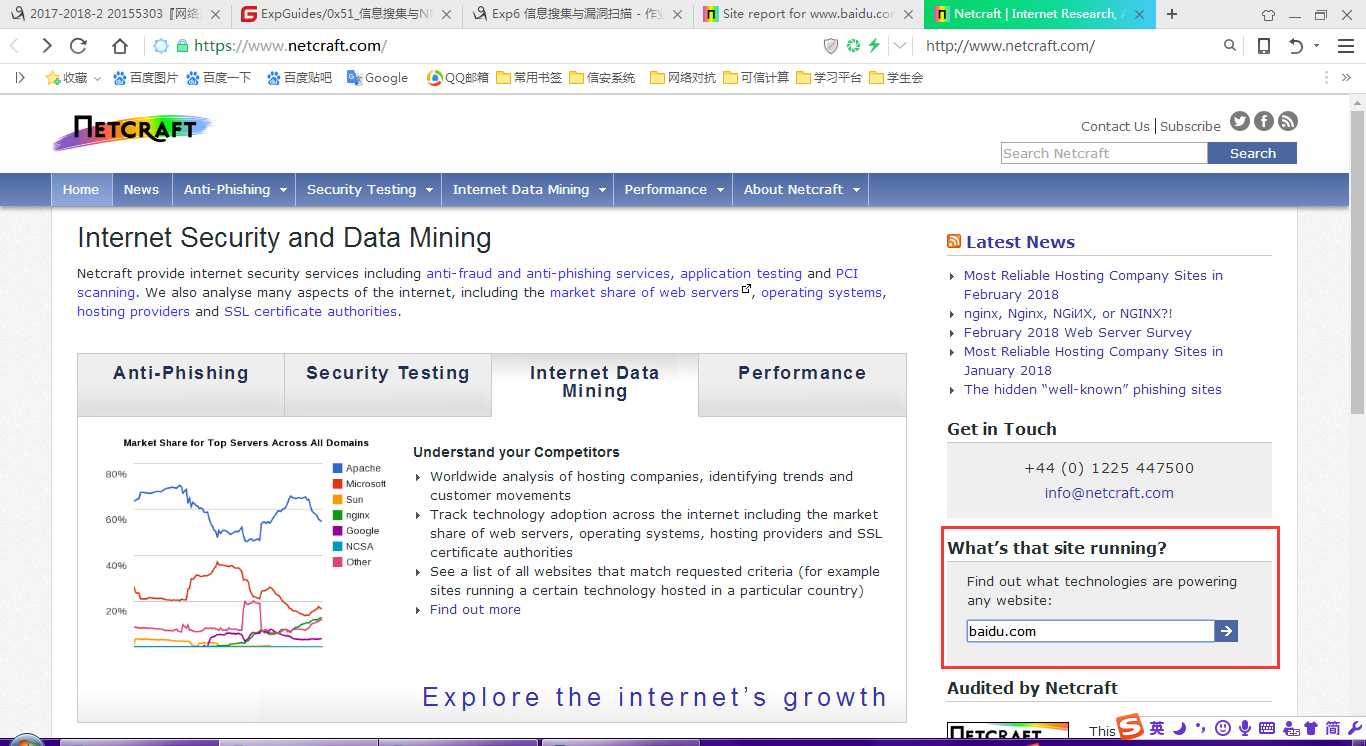Image resolution: width=1366 pixels, height=746 pixels.
Task: Expand the Anti-Phishing navigation dropdown
Action: 284,190
